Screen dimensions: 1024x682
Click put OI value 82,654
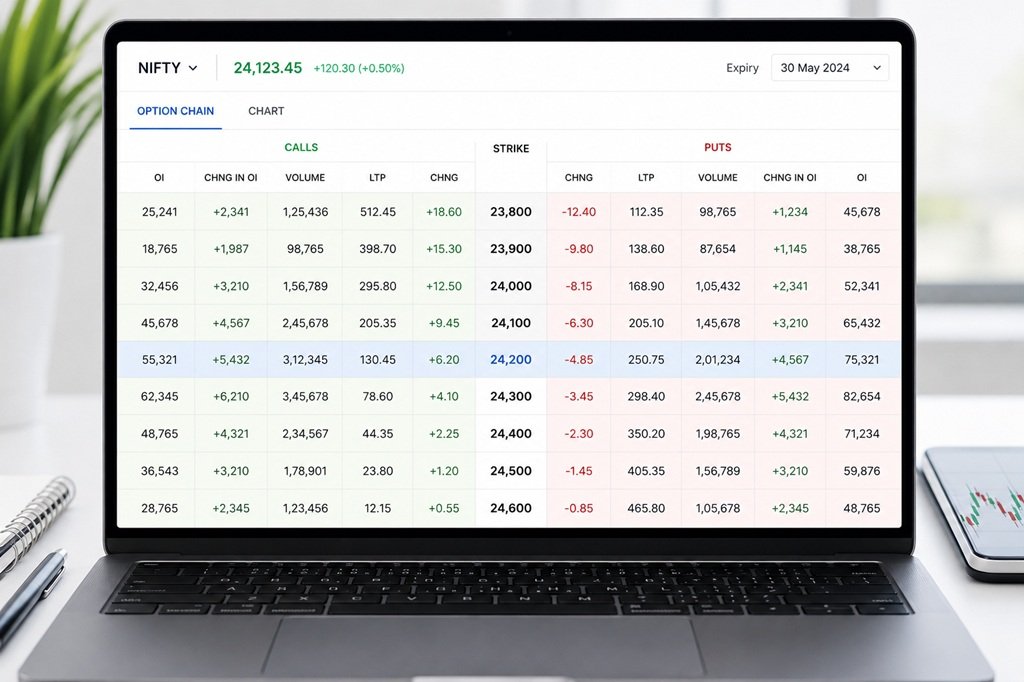coord(861,397)
